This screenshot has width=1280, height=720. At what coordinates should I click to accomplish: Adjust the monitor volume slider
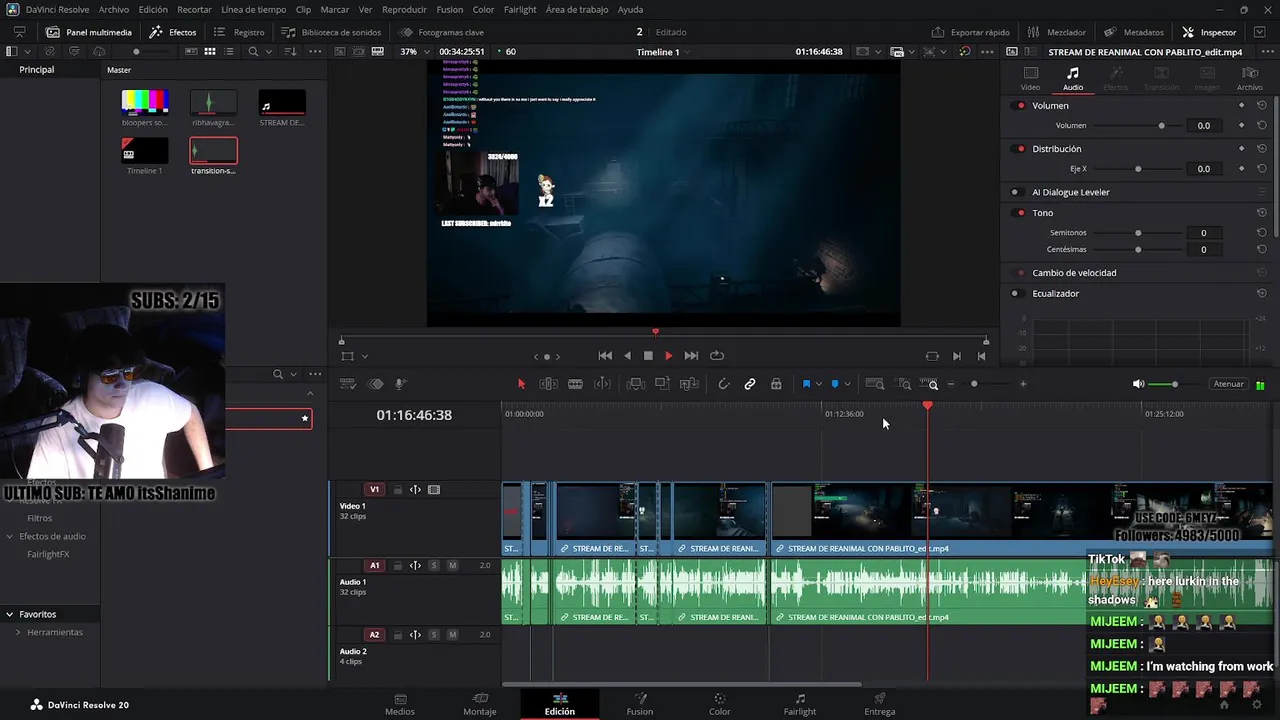[x=1175, y=384]
